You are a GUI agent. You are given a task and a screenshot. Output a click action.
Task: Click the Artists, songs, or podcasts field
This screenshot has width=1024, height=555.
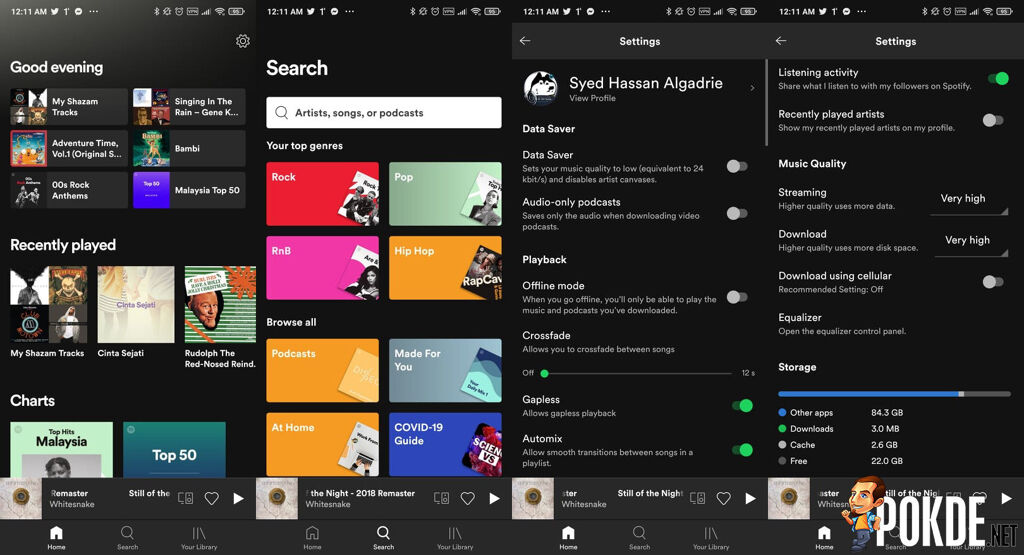point(384,112)
